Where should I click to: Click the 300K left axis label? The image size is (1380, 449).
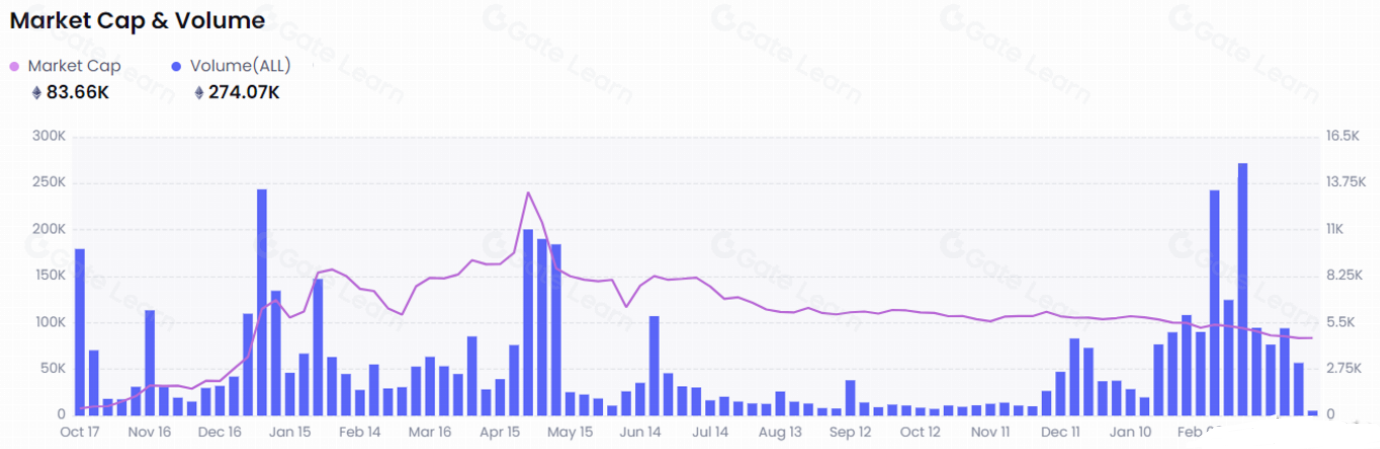tap(48, 136)
